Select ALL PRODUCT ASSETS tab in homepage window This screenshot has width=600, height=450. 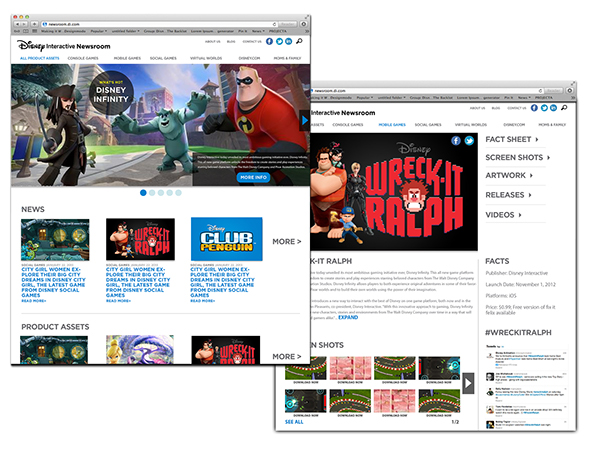[x=39, y=58]
